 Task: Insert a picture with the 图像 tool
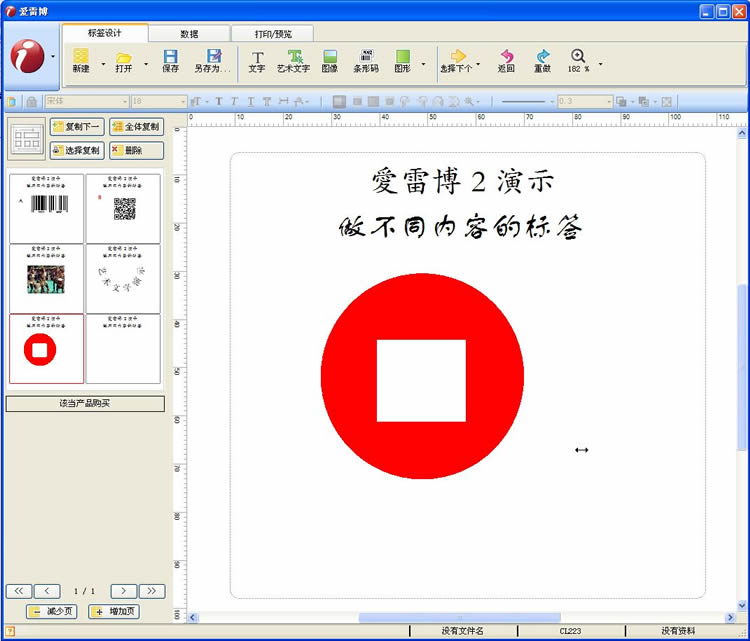click(330, 61)
